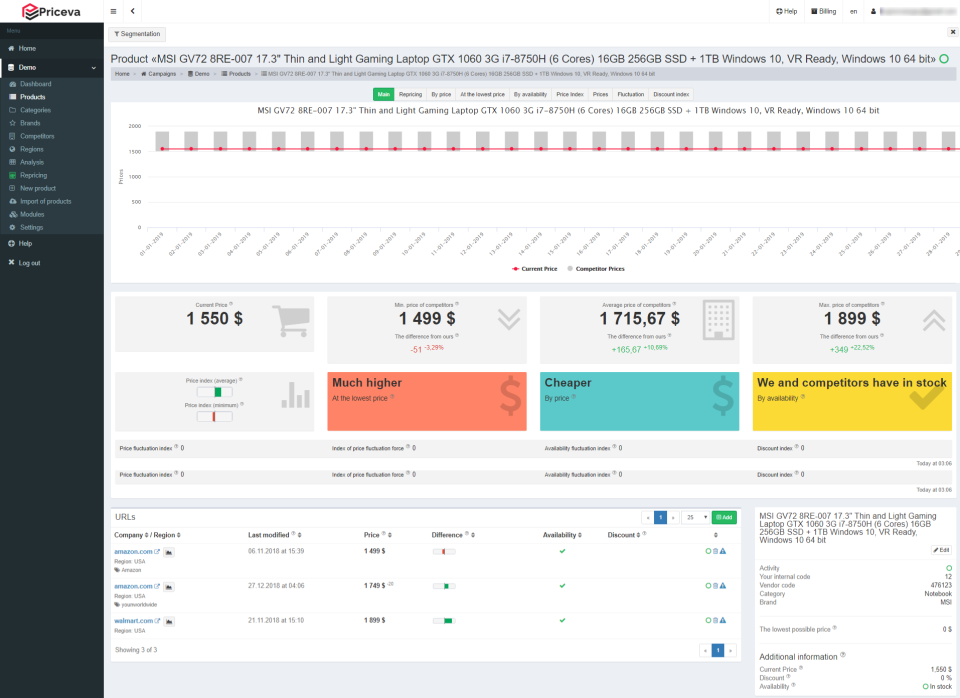This screenshot has height=698, width=960.
Task: Open external link icon next to walmart.com
Action: 158,621
